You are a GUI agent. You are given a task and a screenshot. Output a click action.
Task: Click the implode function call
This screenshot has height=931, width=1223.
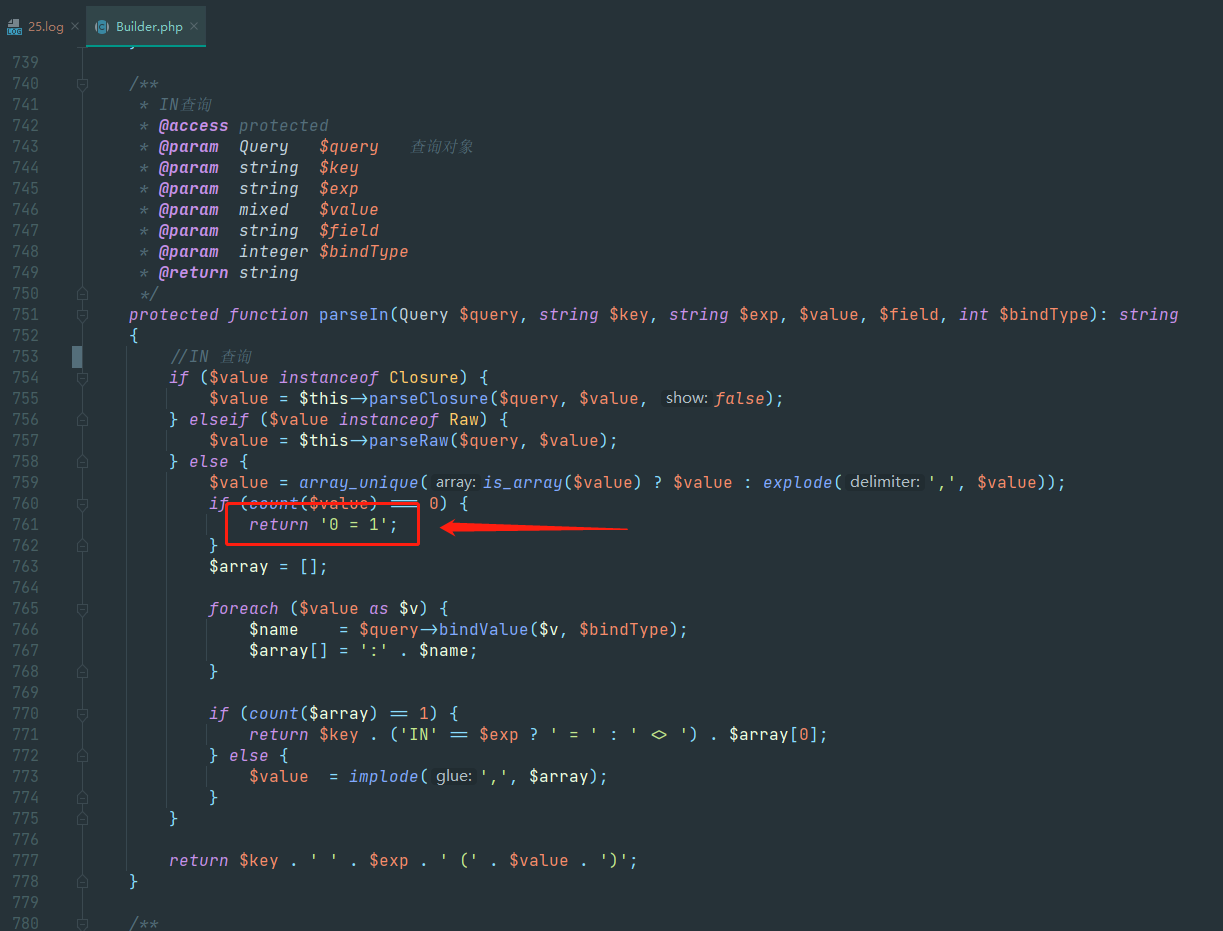pos(384,777)
